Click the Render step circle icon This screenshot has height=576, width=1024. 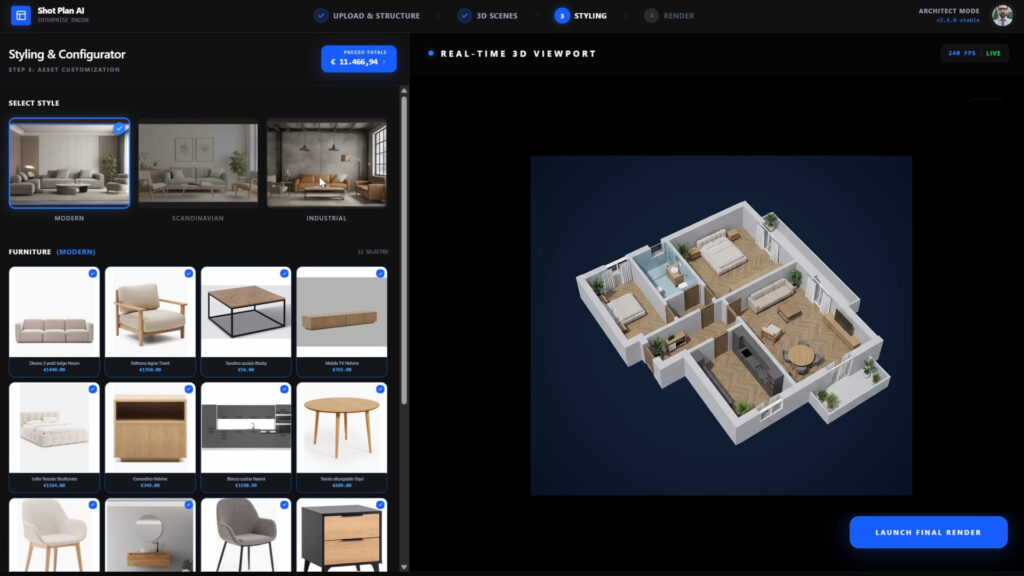652,16
